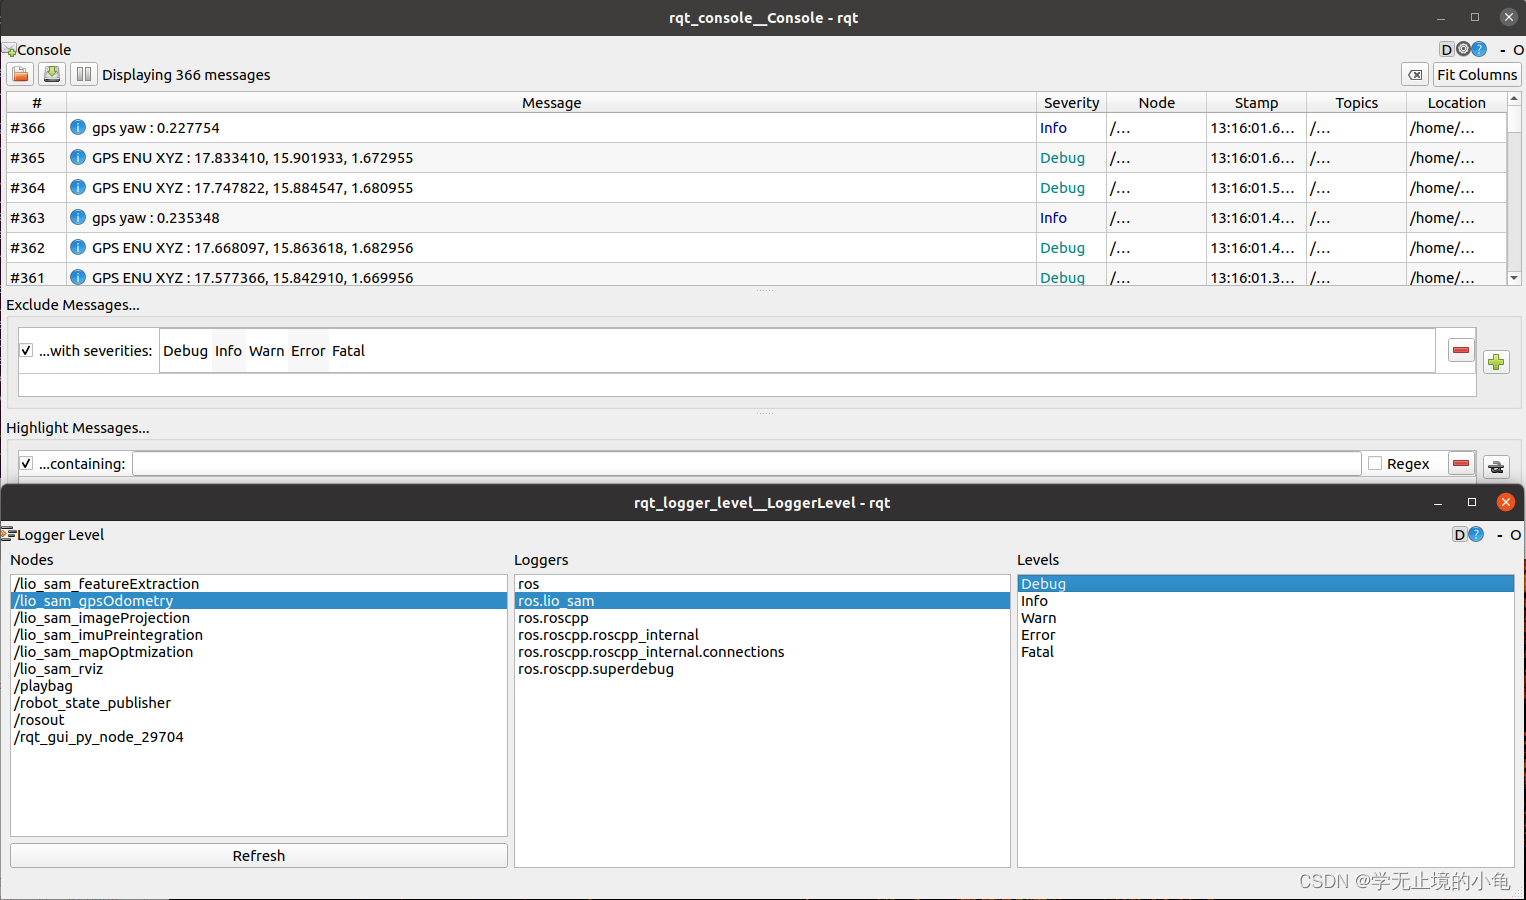Image resolution: width=1526 pixels, height=900 pixels.
Task: Select node /lio_sam_mapOptmization
Action: (259, 652)
